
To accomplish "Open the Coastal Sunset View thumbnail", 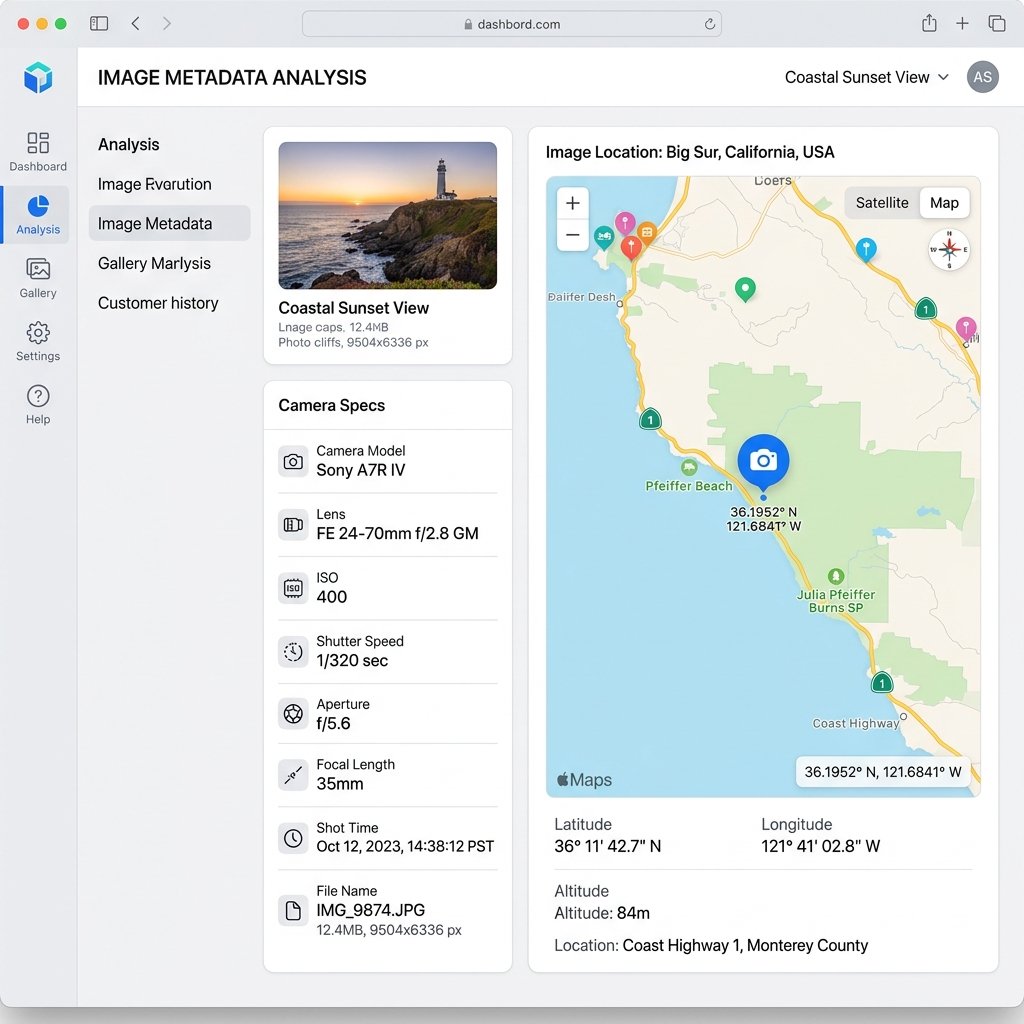I will [387, 216].
